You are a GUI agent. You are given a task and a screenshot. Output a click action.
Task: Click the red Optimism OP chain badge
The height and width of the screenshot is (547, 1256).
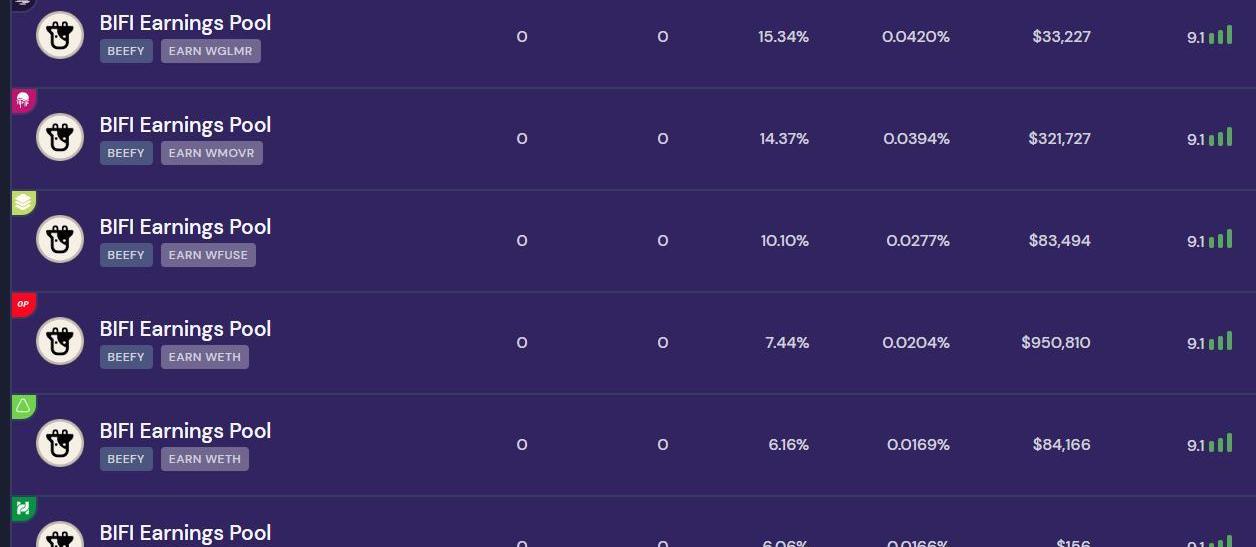(23, 304)
